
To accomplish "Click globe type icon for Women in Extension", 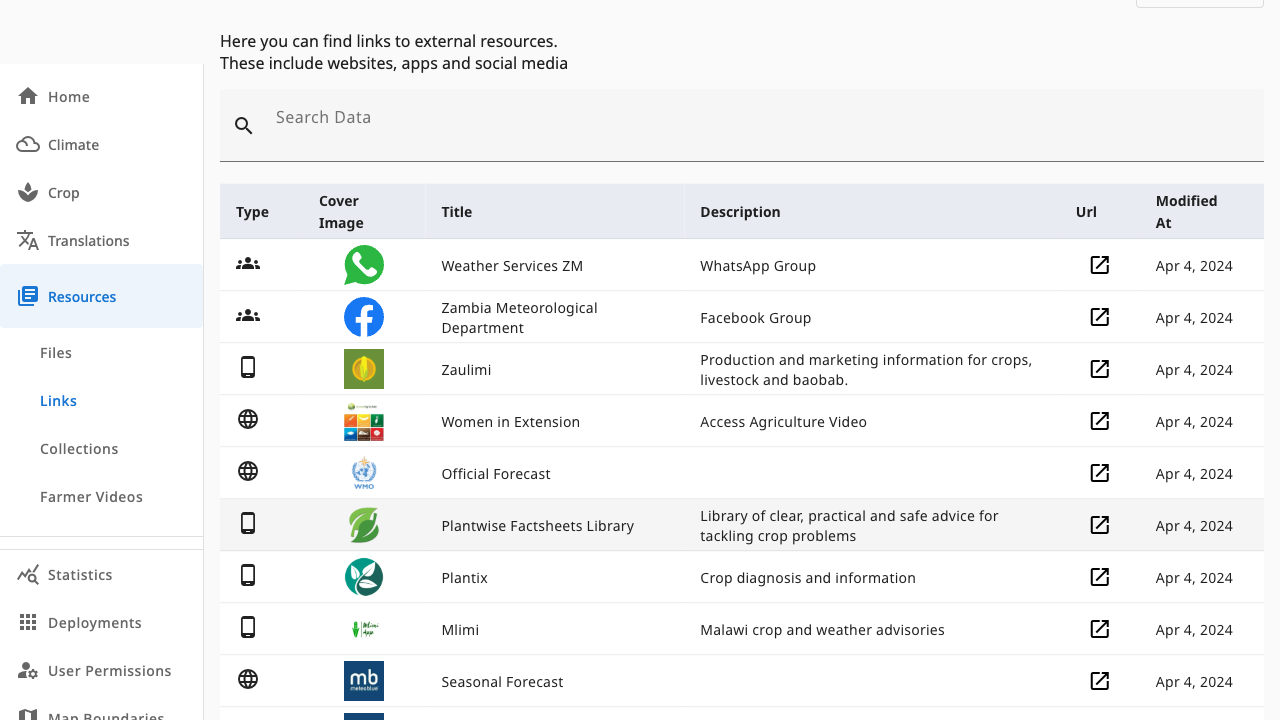I will (x=248, y=419).
